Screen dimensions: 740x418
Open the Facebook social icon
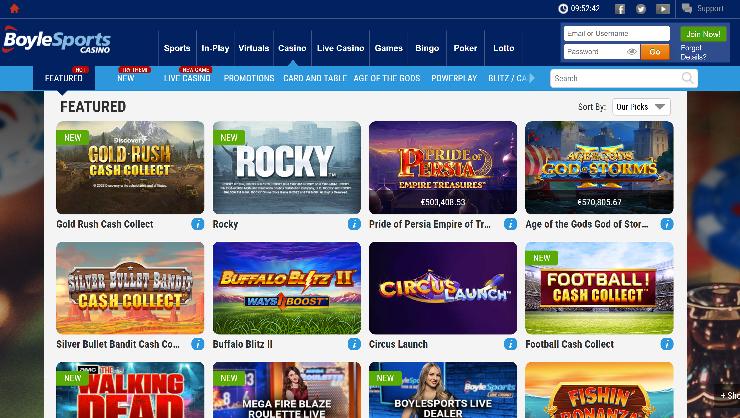pyautogui.click(x=620, y=8)
